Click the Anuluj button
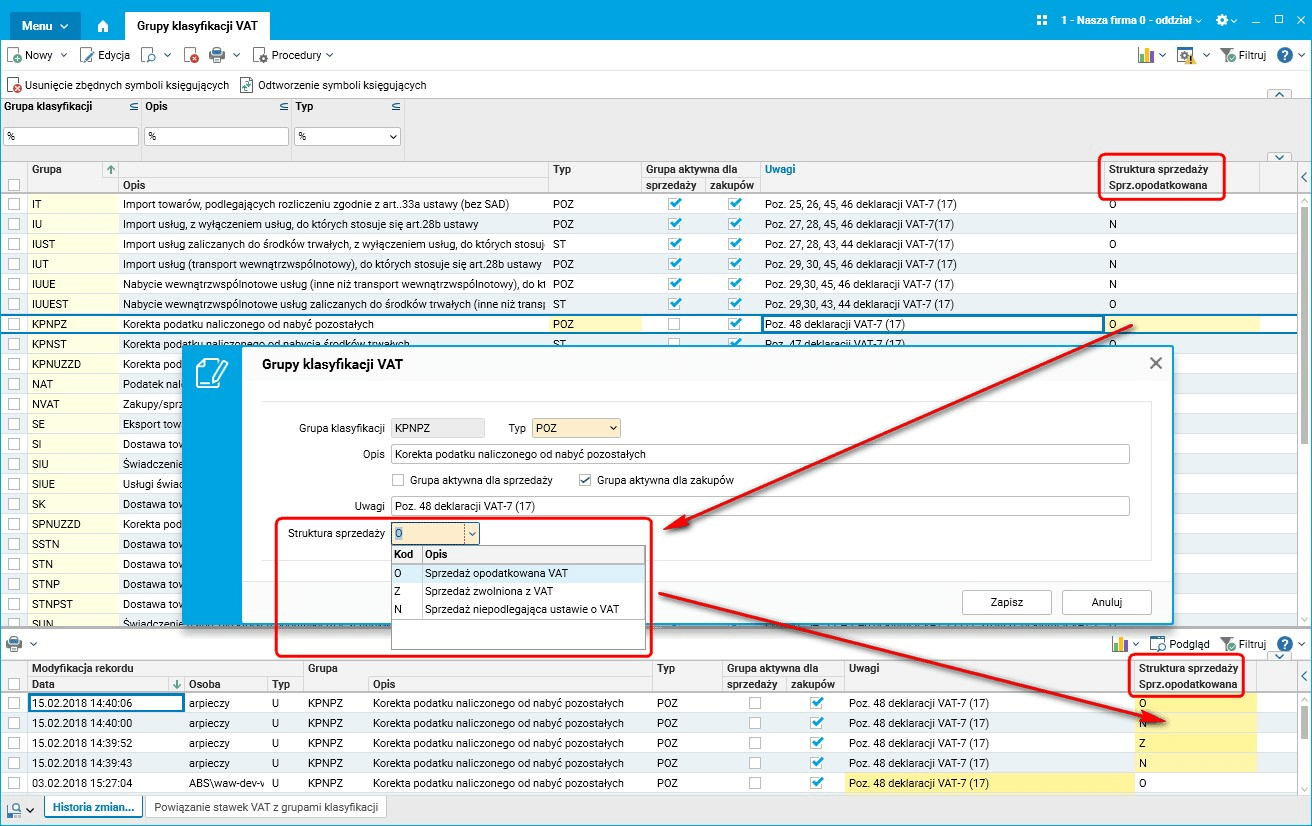This screenshot has width=1312, height=826. click(x=1107, y=602)
